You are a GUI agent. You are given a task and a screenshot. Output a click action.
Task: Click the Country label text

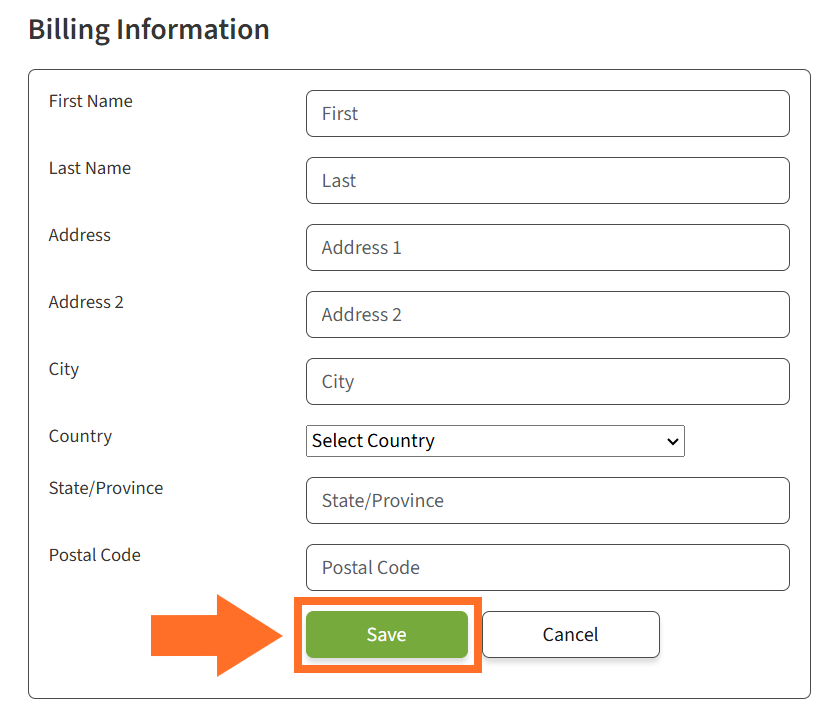coord(80,436)
